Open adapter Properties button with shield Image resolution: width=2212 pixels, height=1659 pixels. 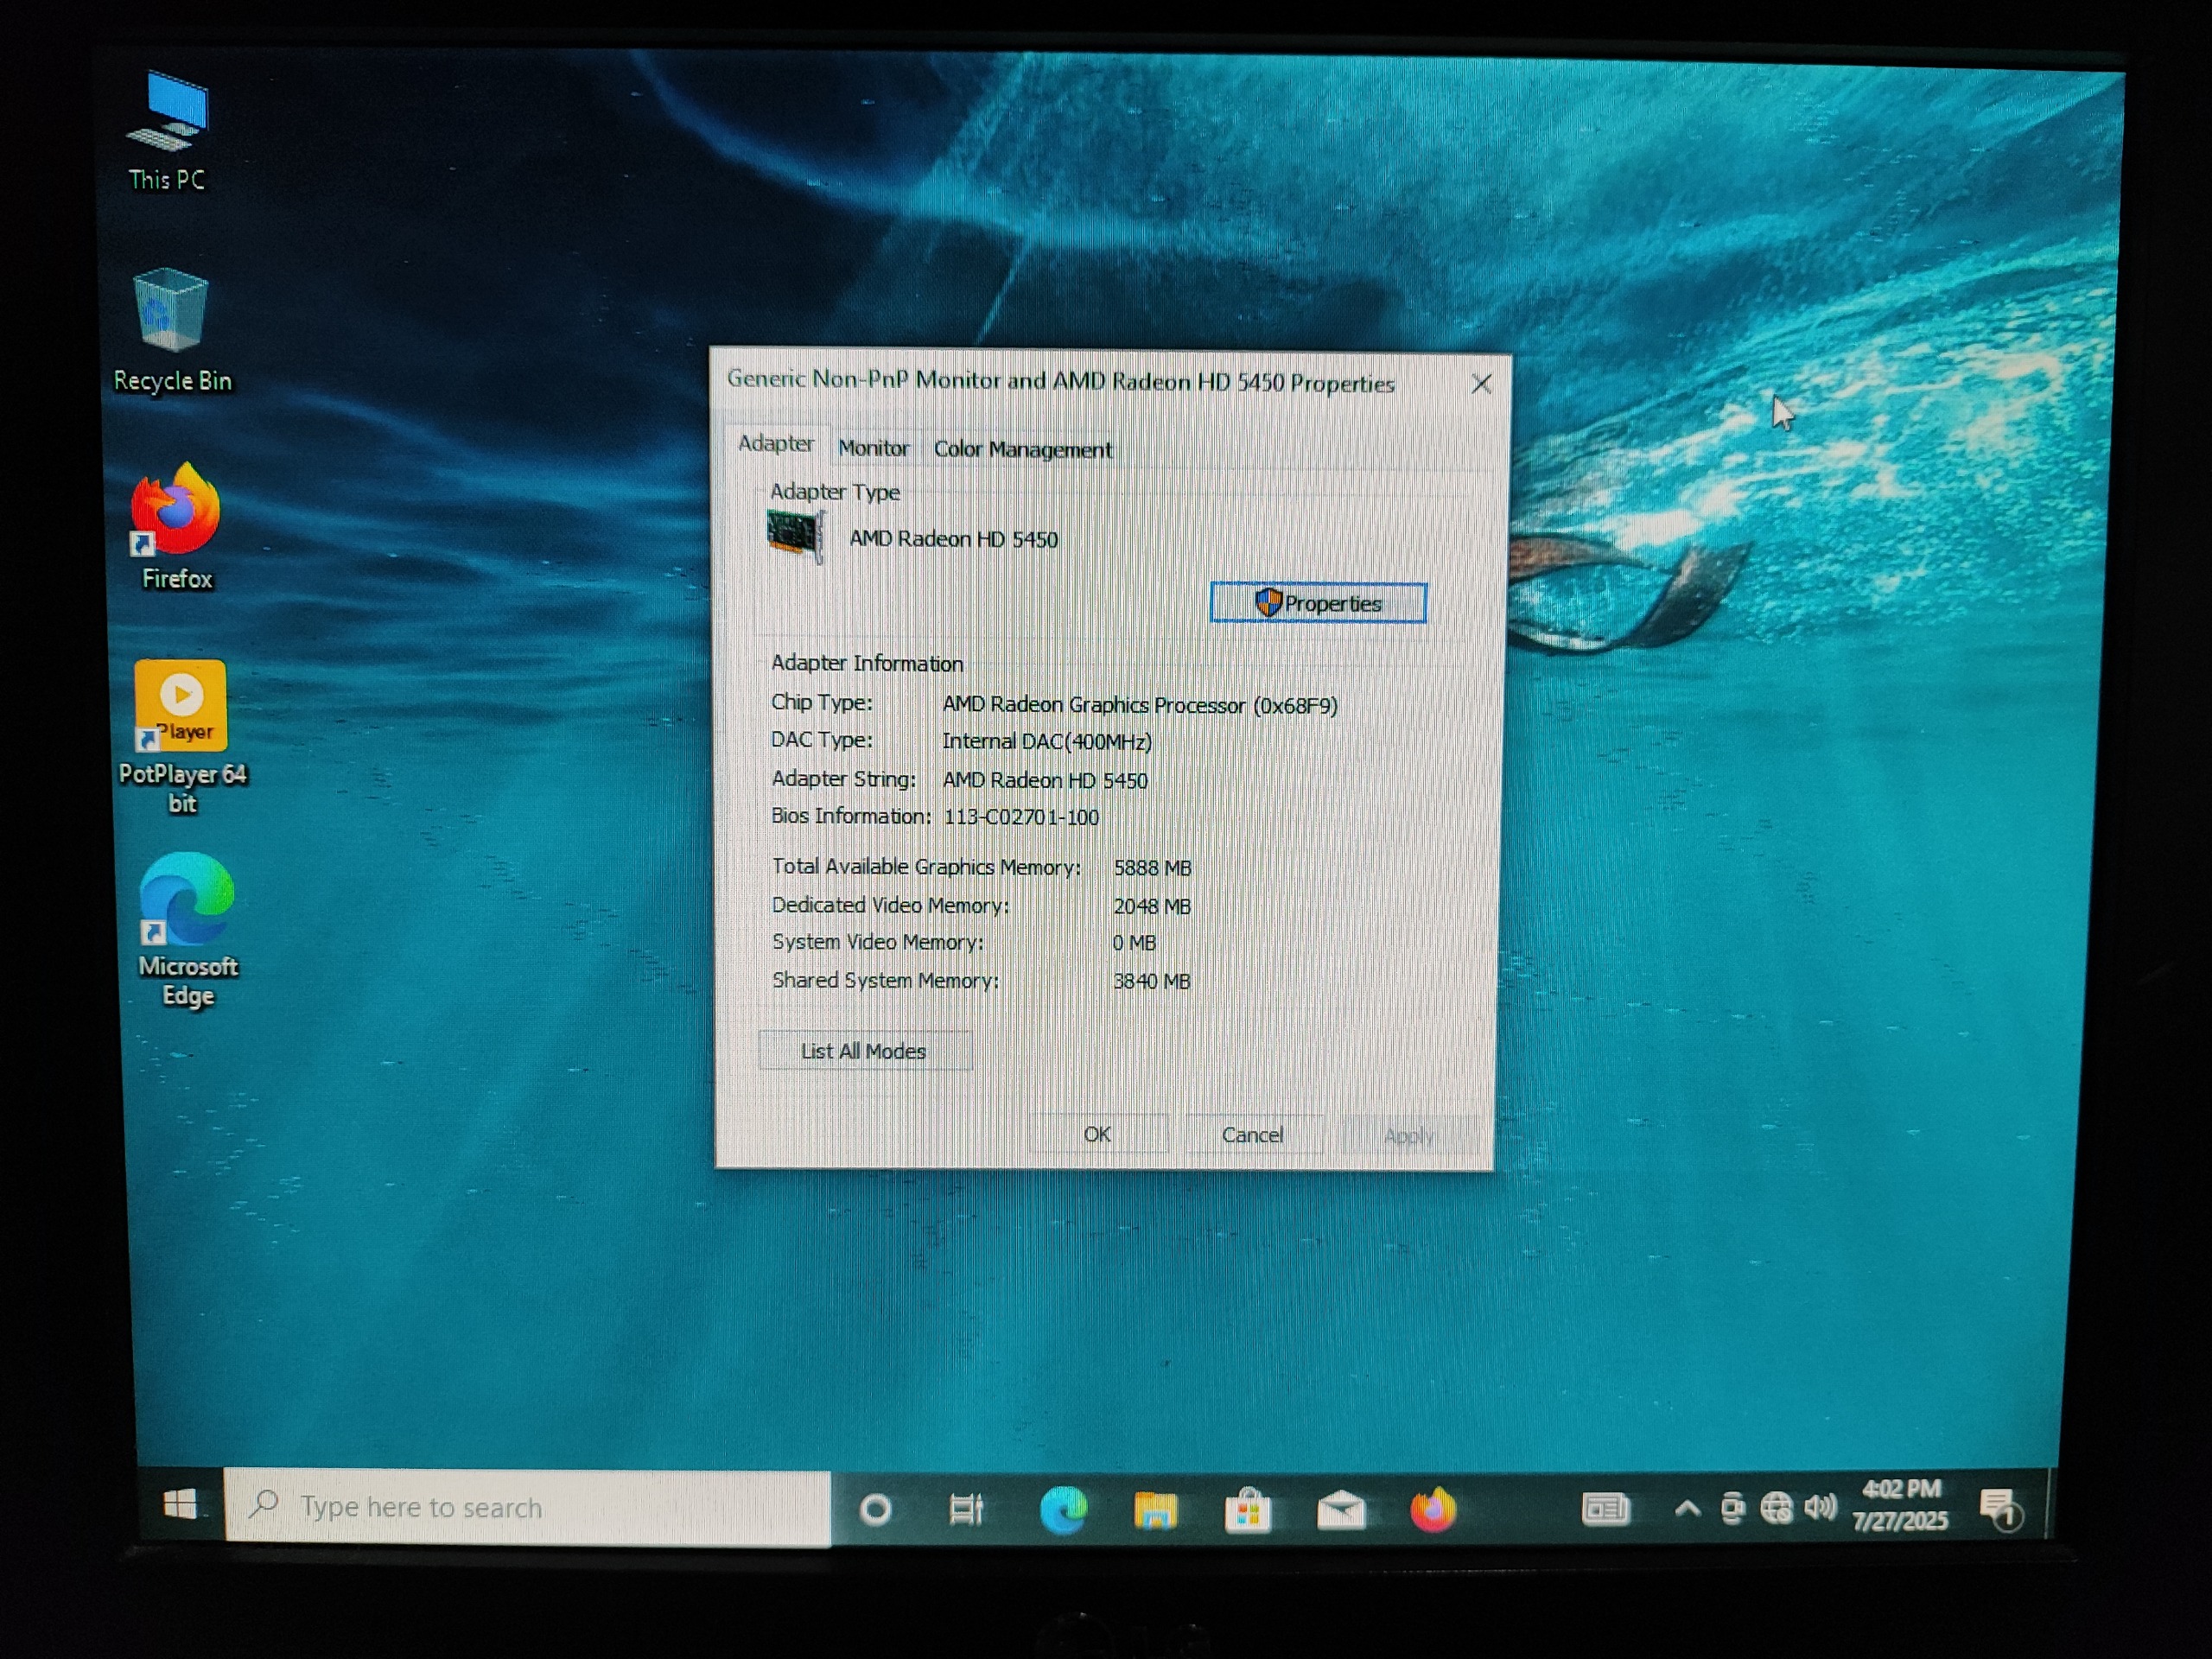[x=1318, y=603]
